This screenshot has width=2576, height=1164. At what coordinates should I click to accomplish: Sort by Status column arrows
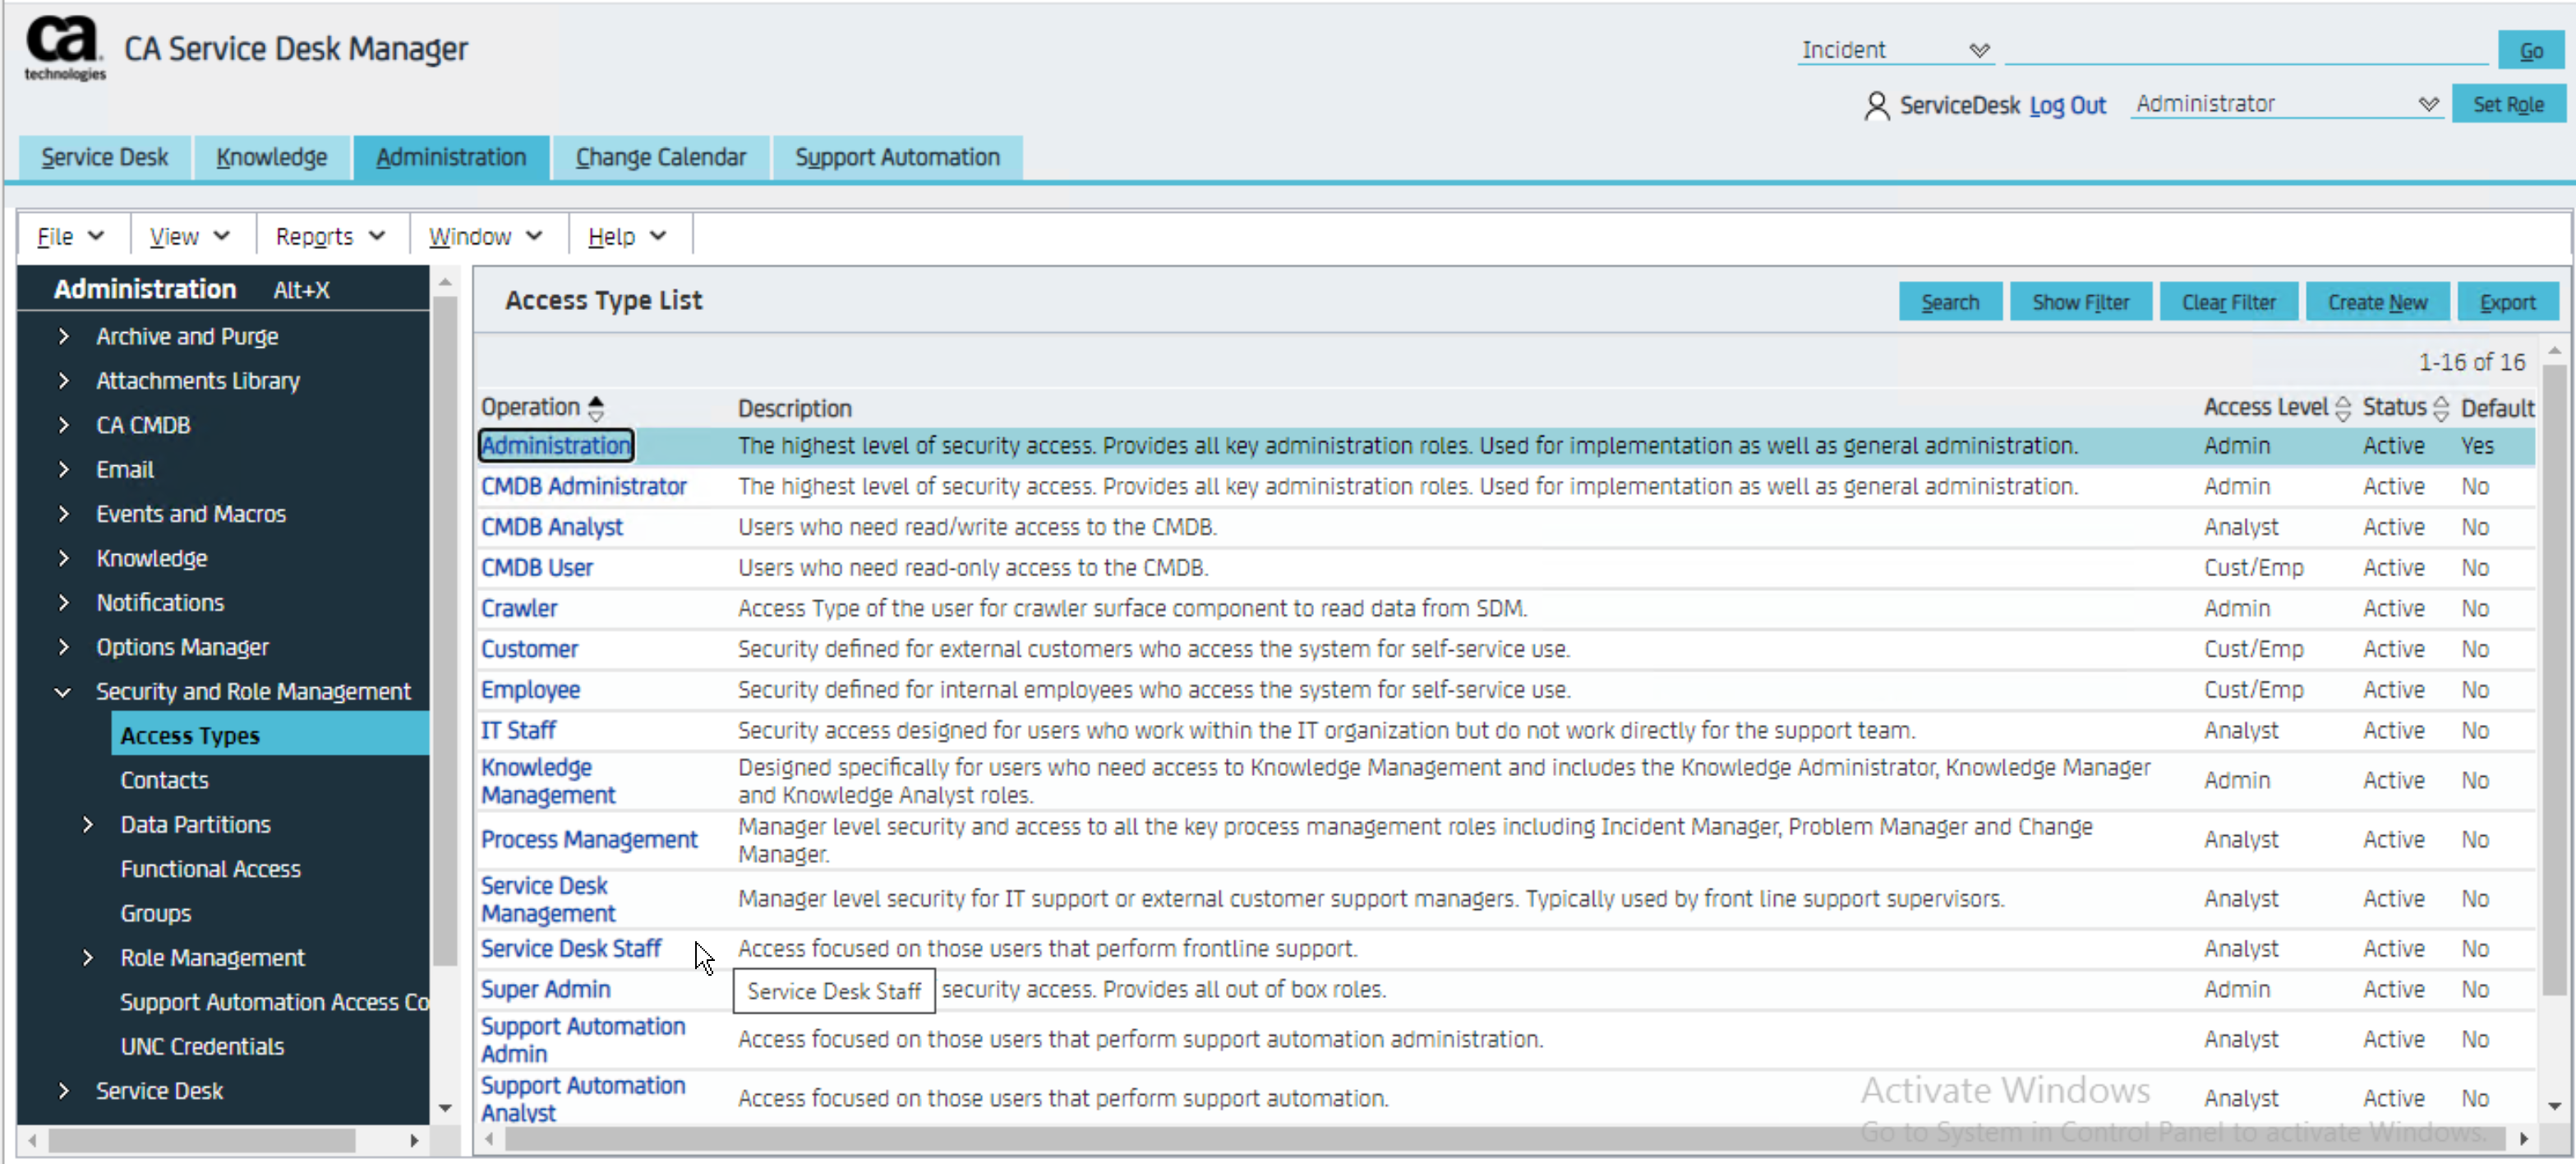coord(2441,408)
